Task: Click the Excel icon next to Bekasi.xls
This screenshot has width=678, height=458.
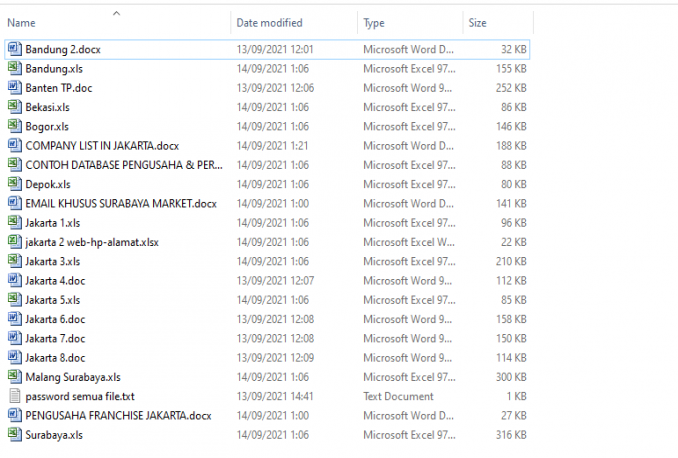Action: coord(14,107)
